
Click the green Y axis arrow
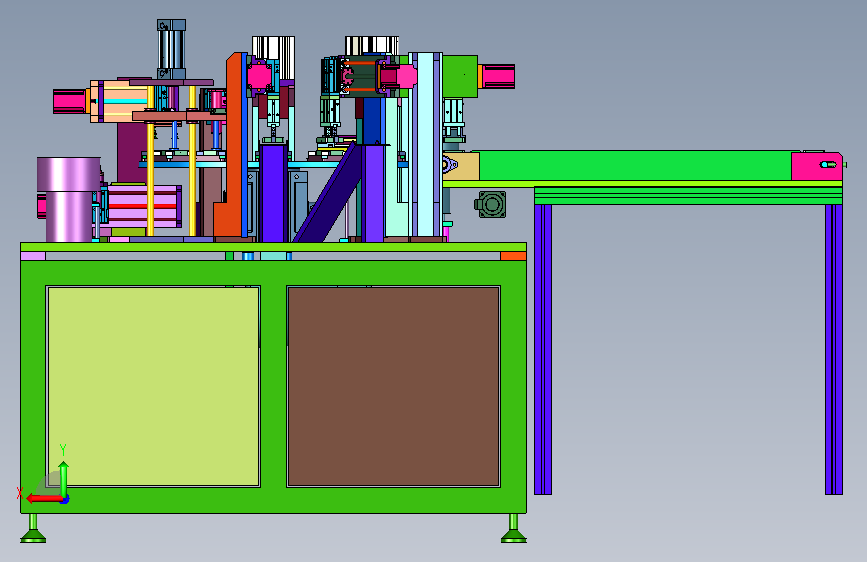coord(64,478)
